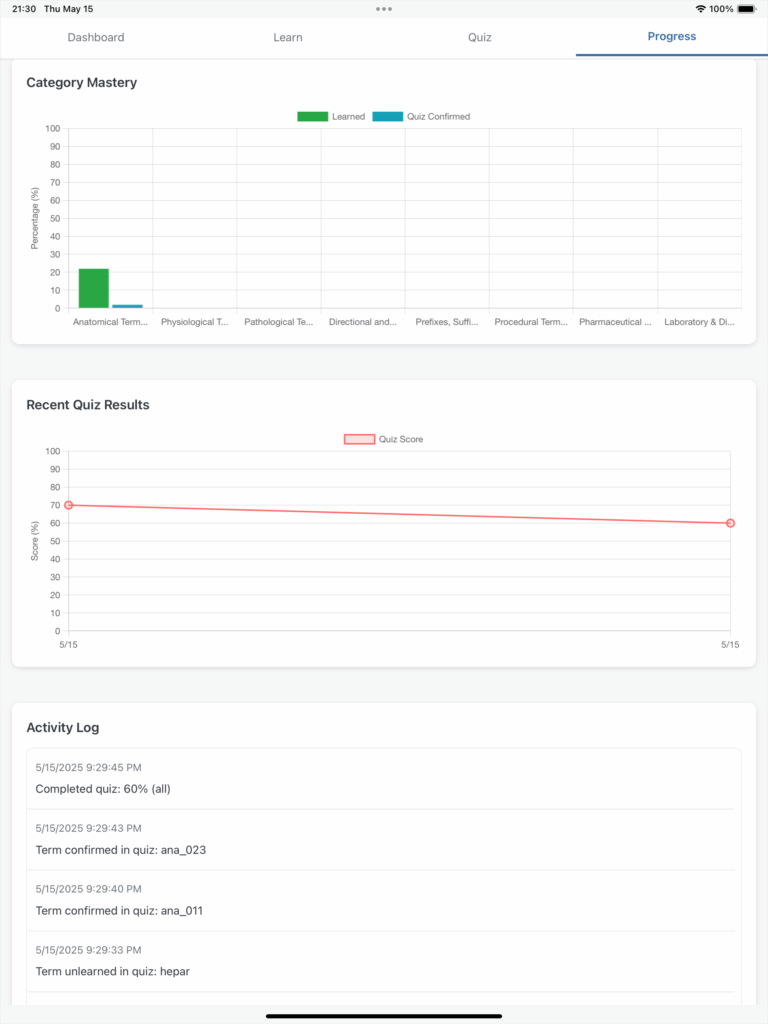
Task: Click the 'Recent Quiz Results' heading
Action: tap(88, 405)
